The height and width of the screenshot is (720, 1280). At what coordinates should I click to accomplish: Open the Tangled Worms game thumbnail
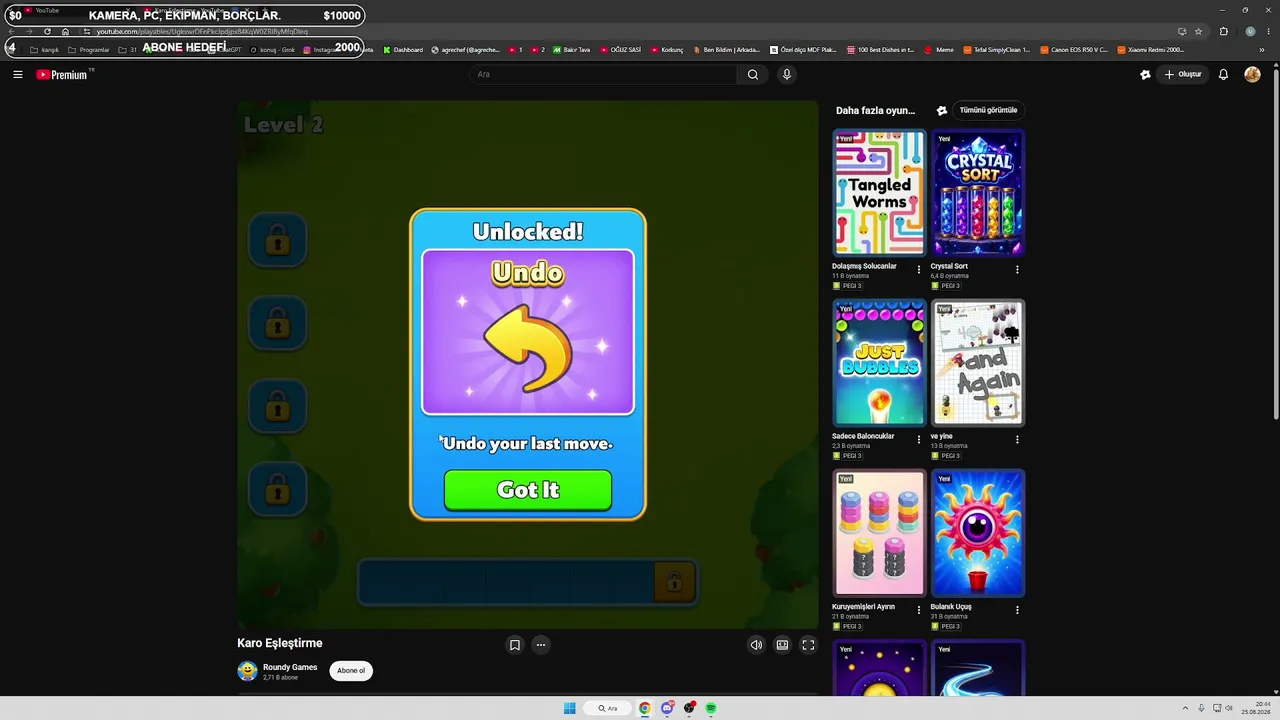point(879,192)
